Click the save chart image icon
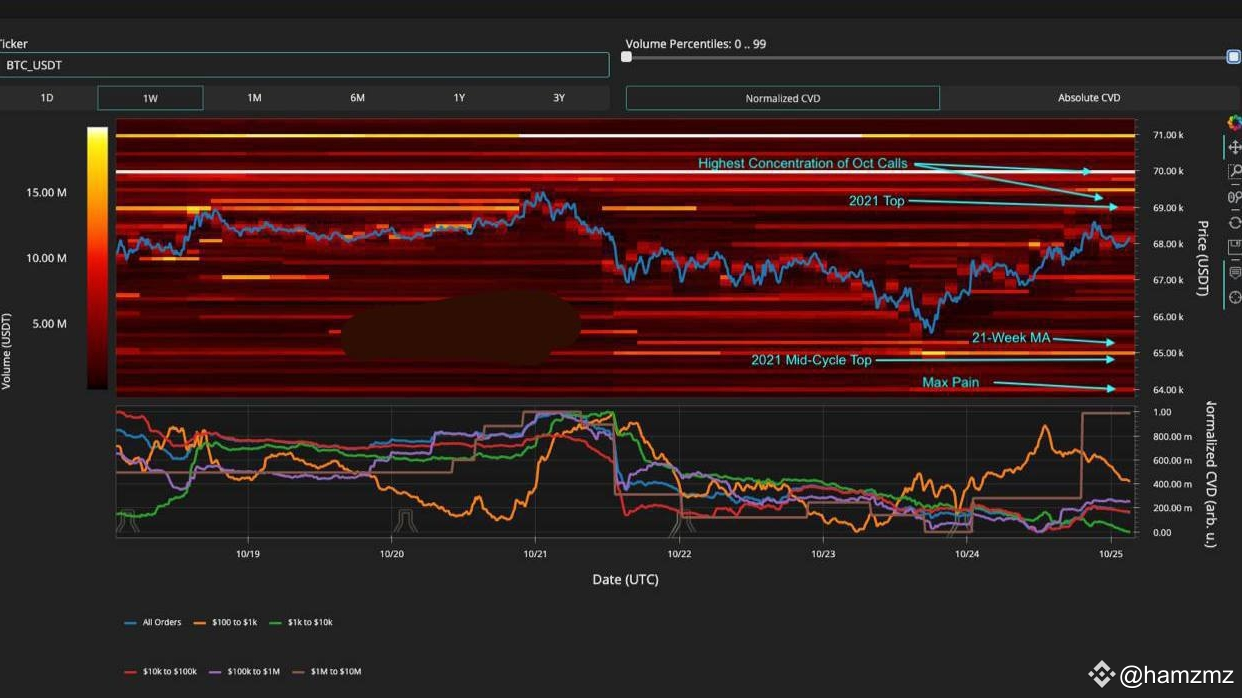 coord(1233,247)
